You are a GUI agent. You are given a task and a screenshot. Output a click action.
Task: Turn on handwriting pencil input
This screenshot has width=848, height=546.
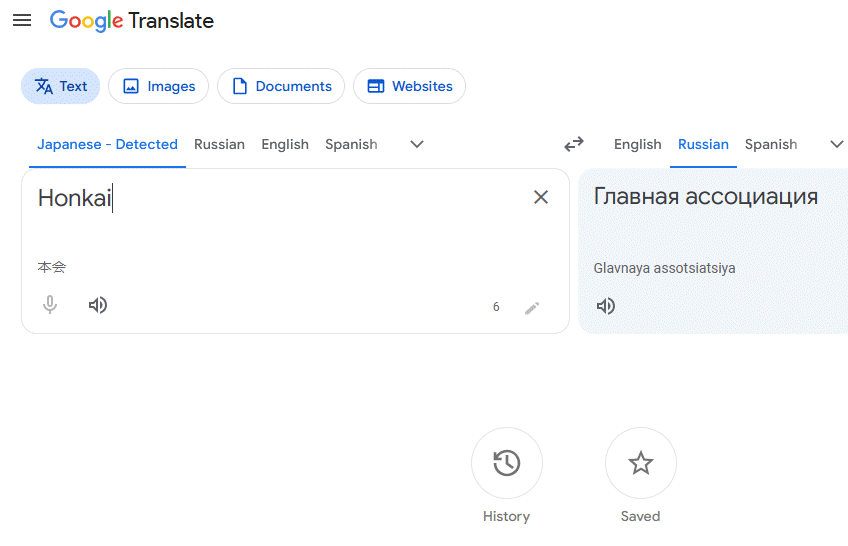[532, 307]
